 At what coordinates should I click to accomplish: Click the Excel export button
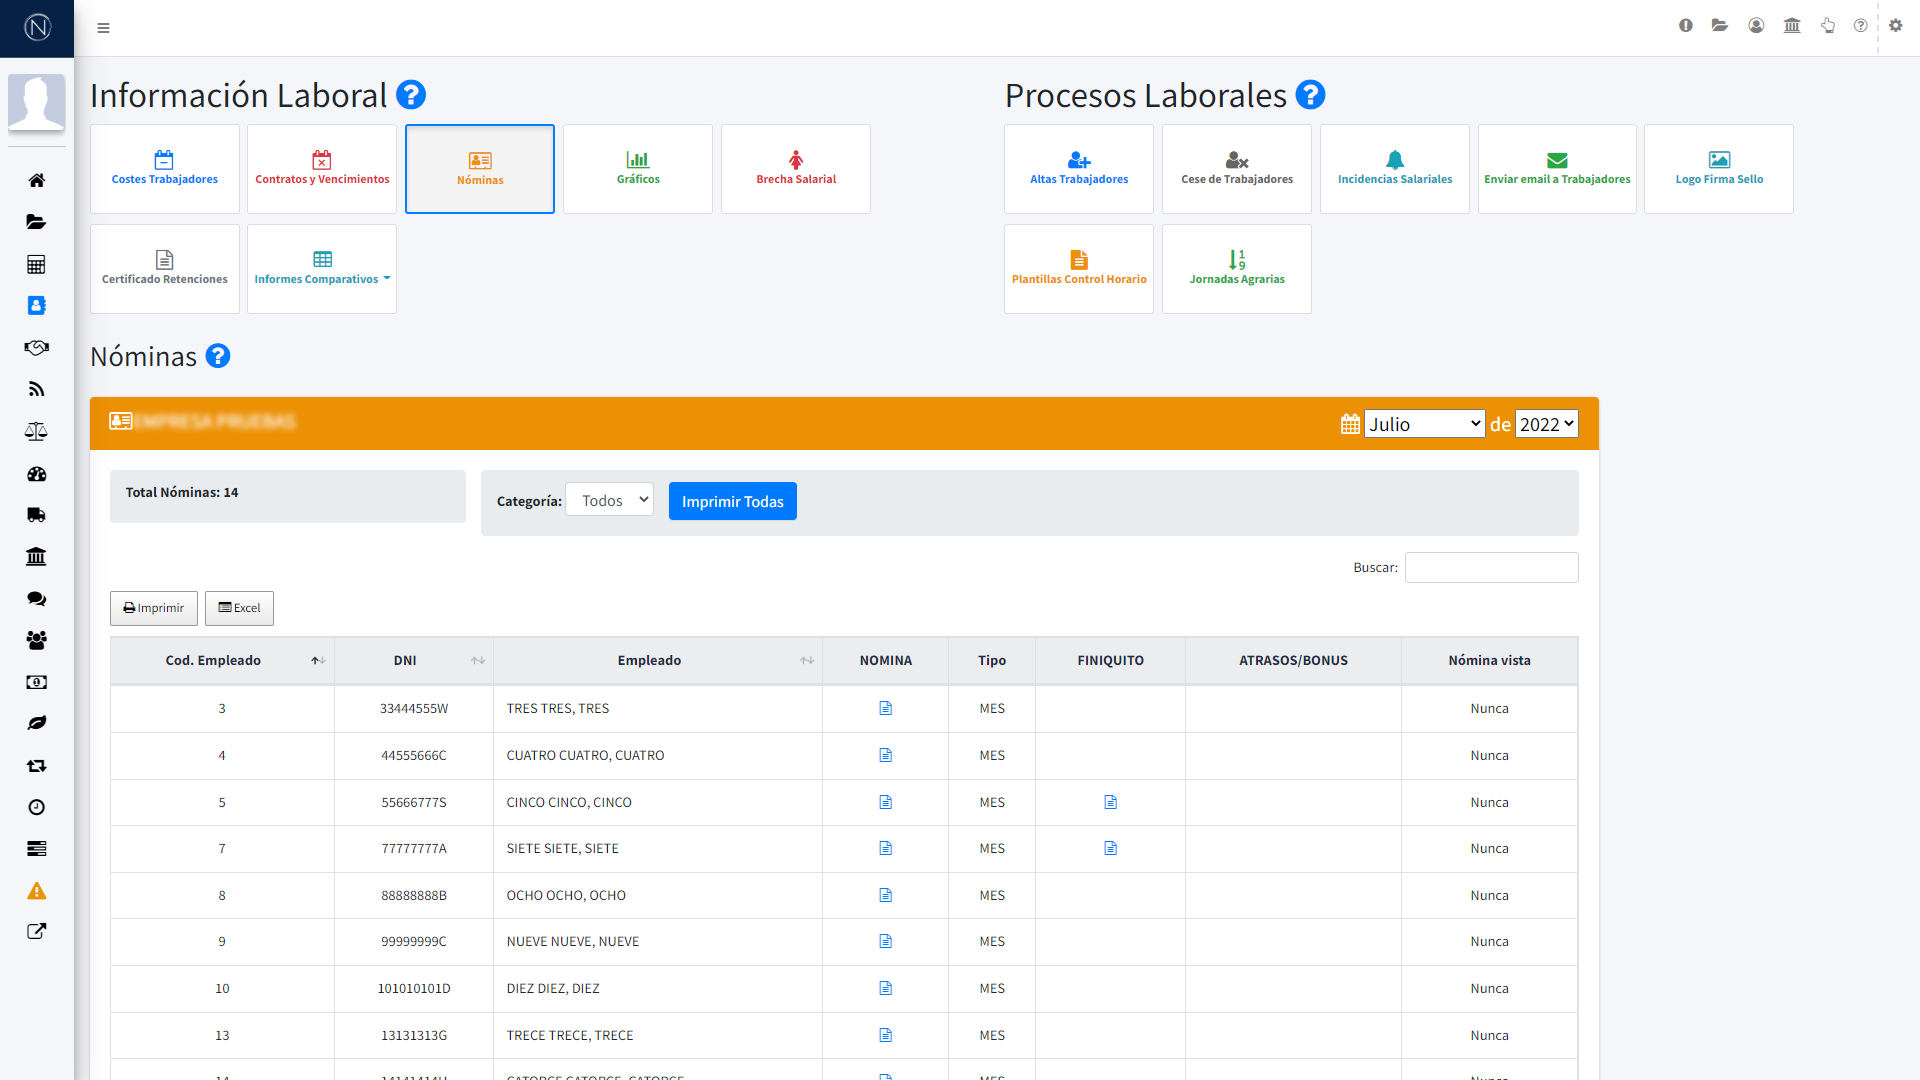pyautogui.click(x=239, y=608)
